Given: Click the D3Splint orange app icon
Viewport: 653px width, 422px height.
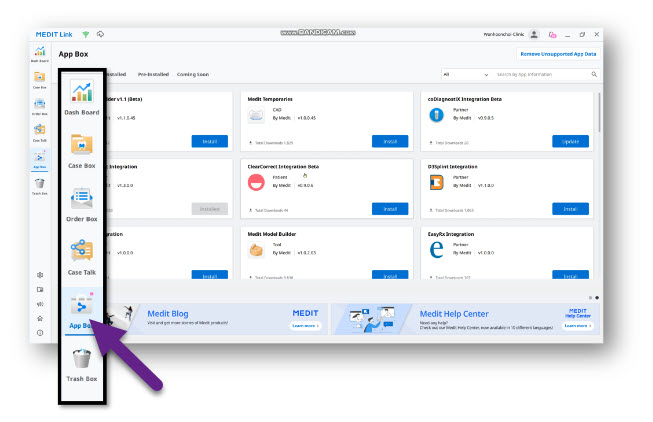Looking at the screenshot, I should coord(436,182).
